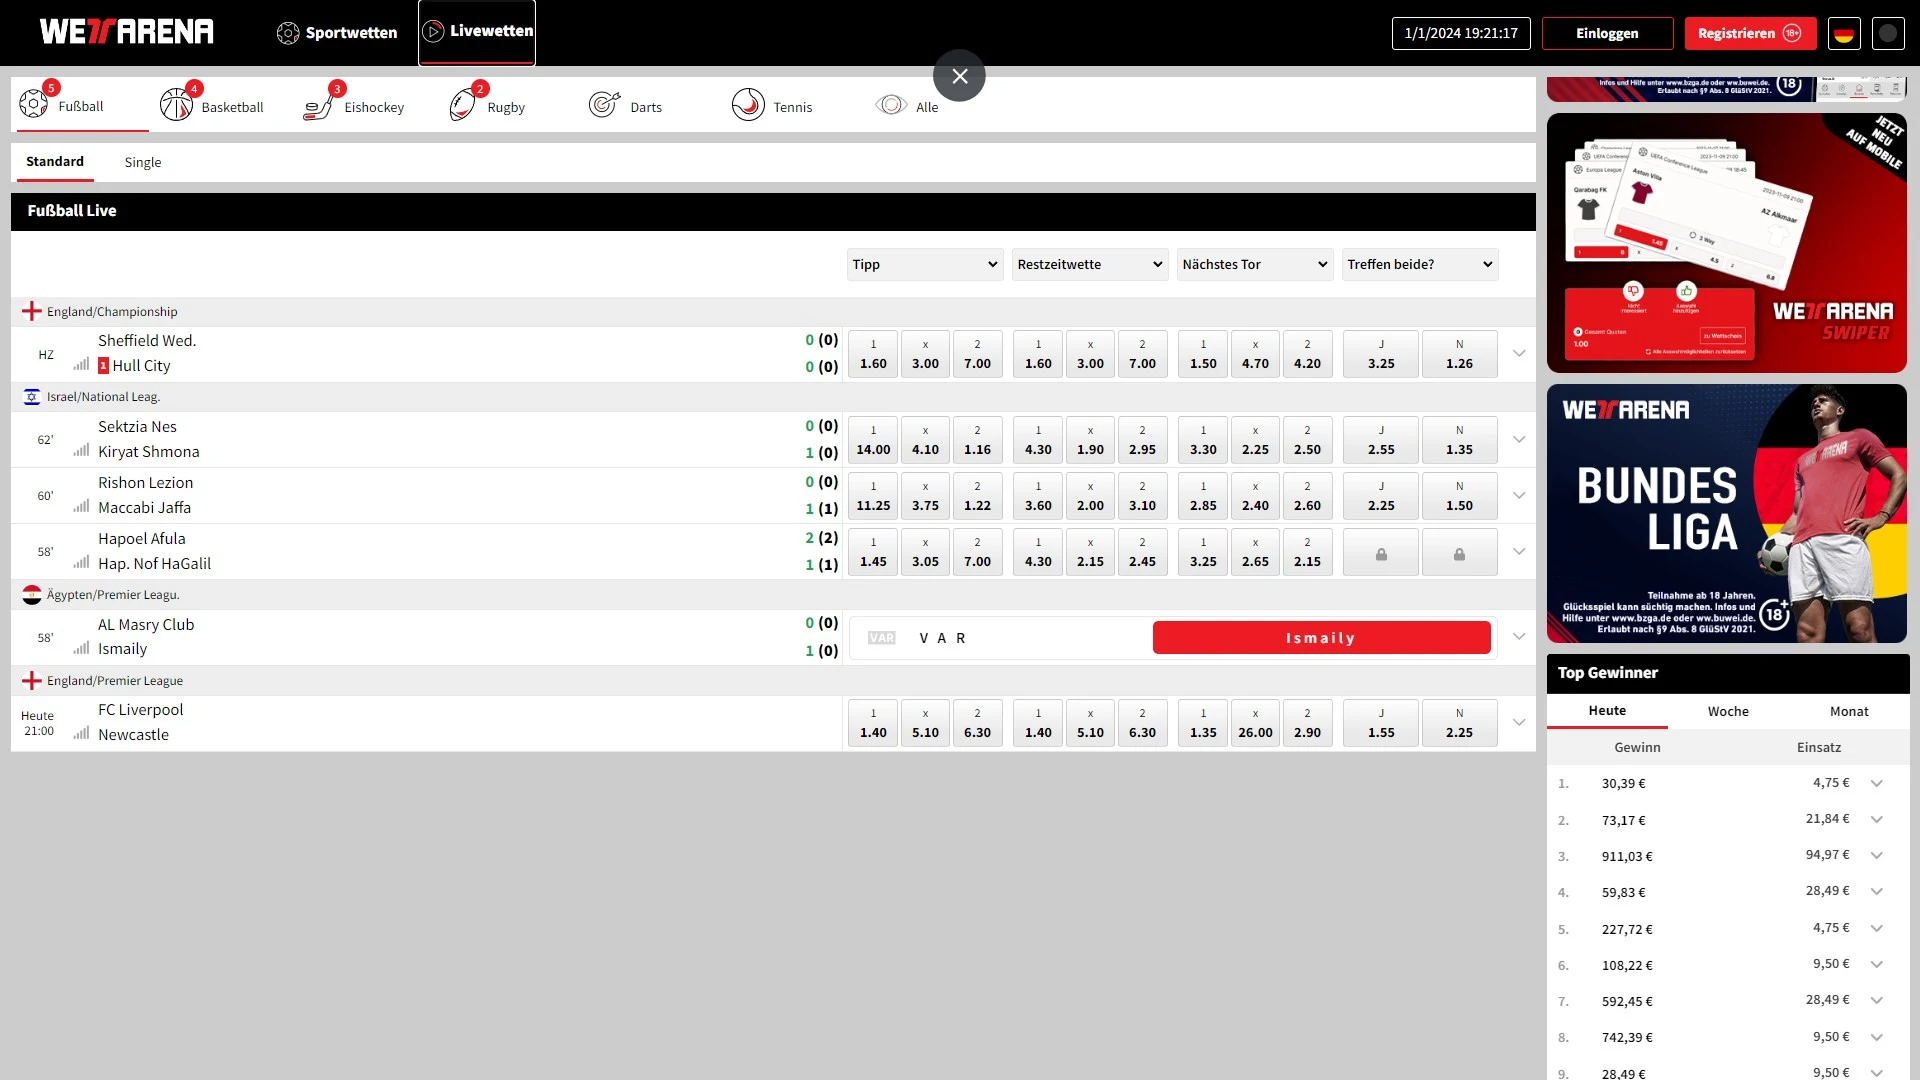The height and width of the screenshot is (1080, 1920).
Task: Bet Tipp 1 at 14.00 Sektzia Nes
Action: (873, 440)
